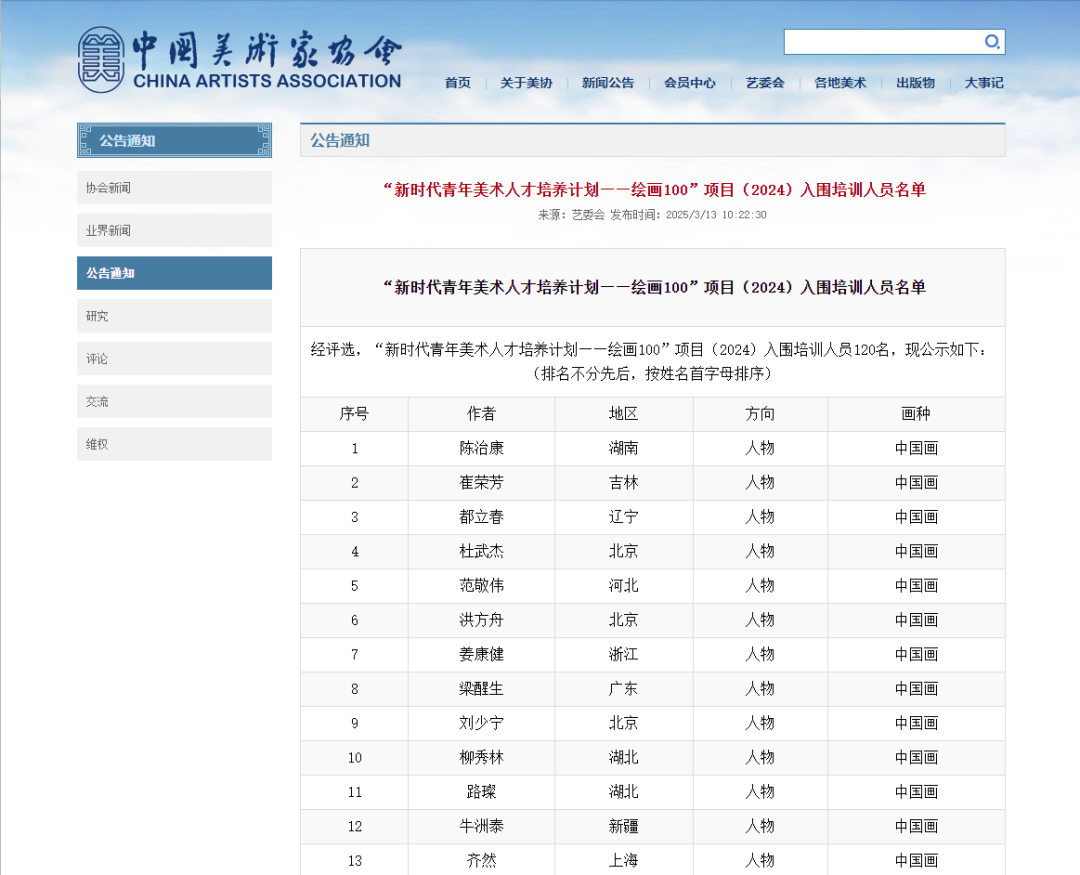The image size is (1080, 875).
Task: Open 关于美协 from the top navigation
Action: pos(527,84)
